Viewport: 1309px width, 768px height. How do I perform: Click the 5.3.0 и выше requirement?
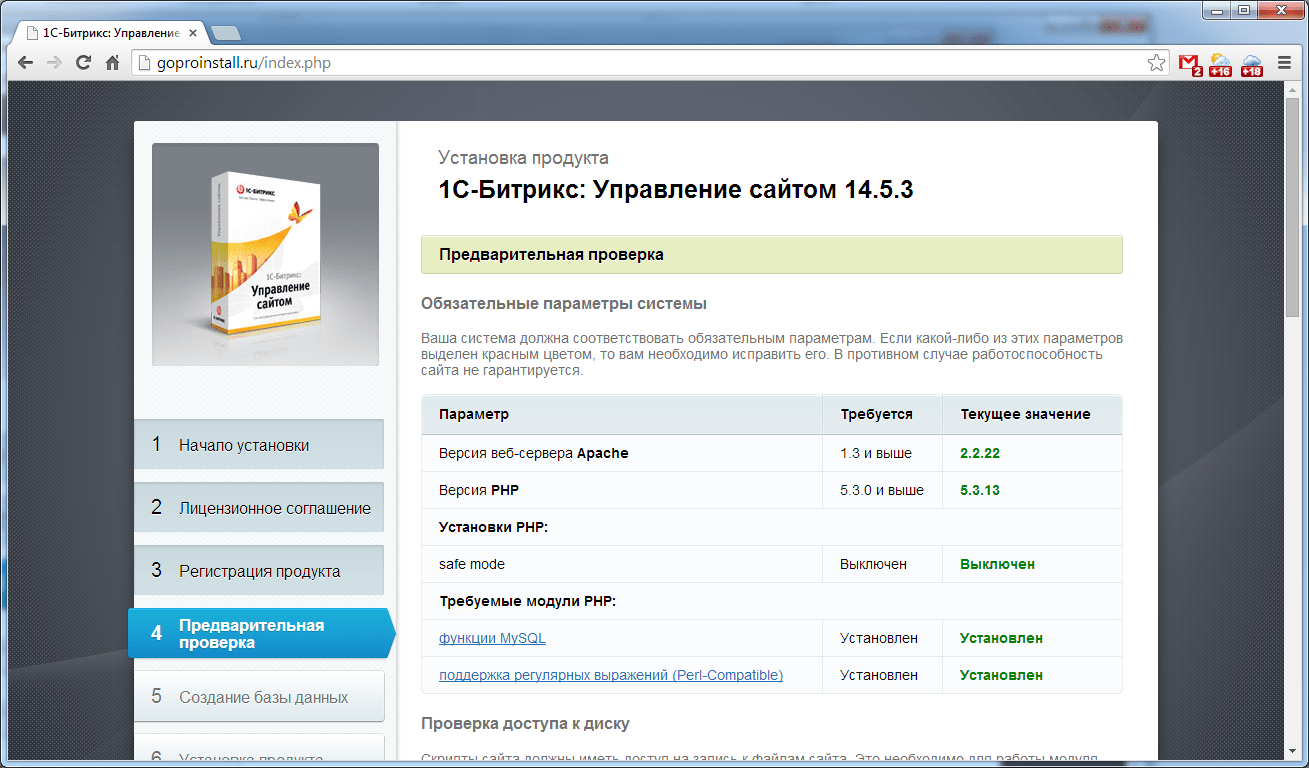882,490
